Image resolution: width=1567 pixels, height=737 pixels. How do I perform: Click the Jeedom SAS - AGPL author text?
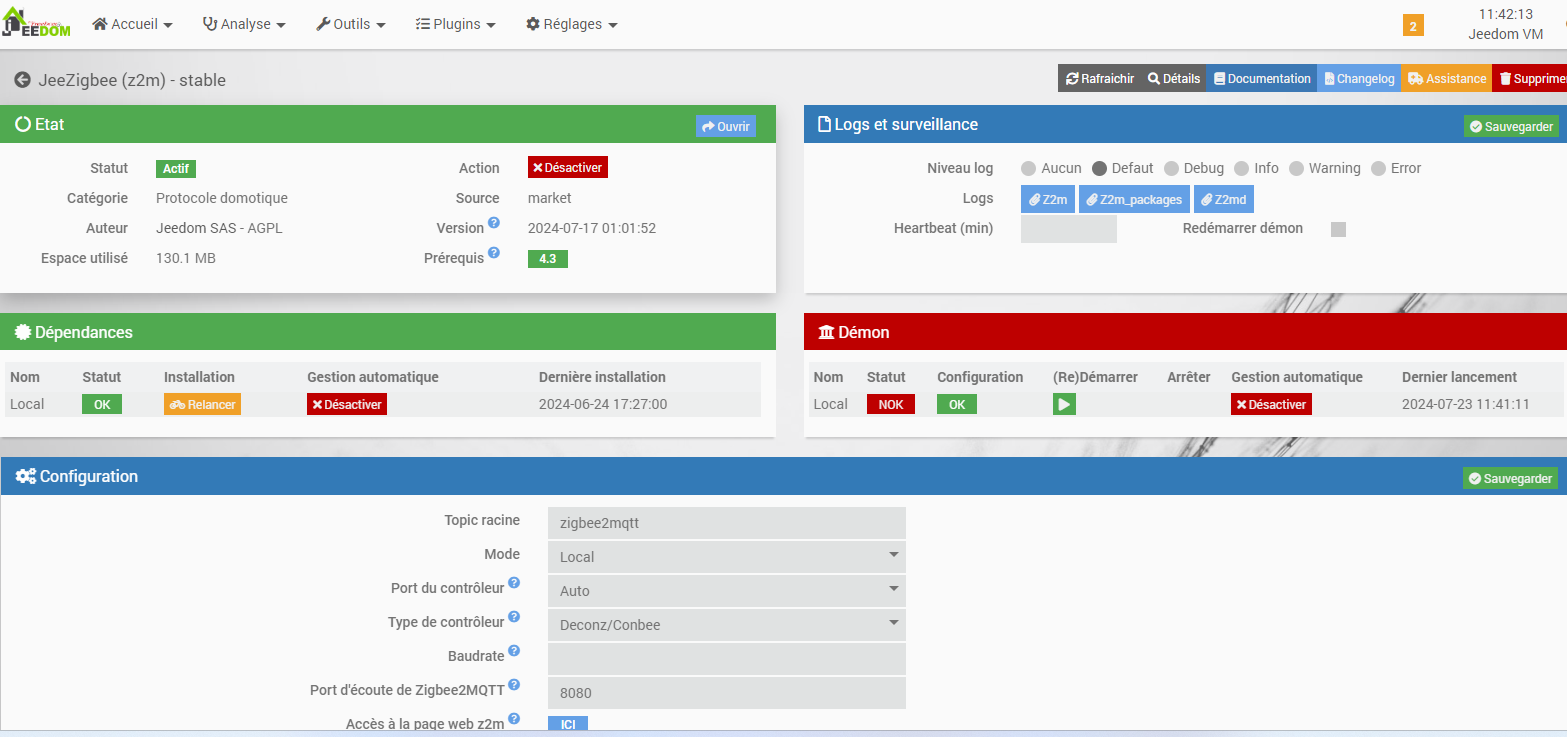click(220, 228)
